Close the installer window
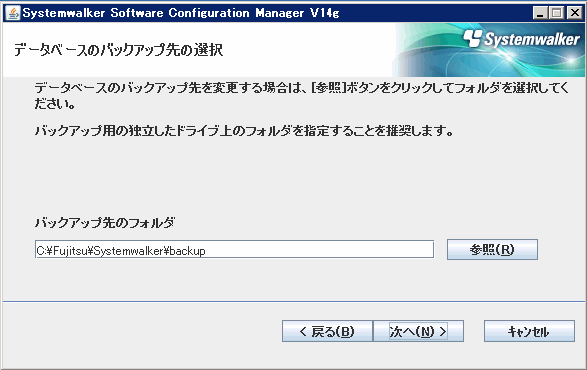The image size is (587, 370). click(x=575, y=13)
